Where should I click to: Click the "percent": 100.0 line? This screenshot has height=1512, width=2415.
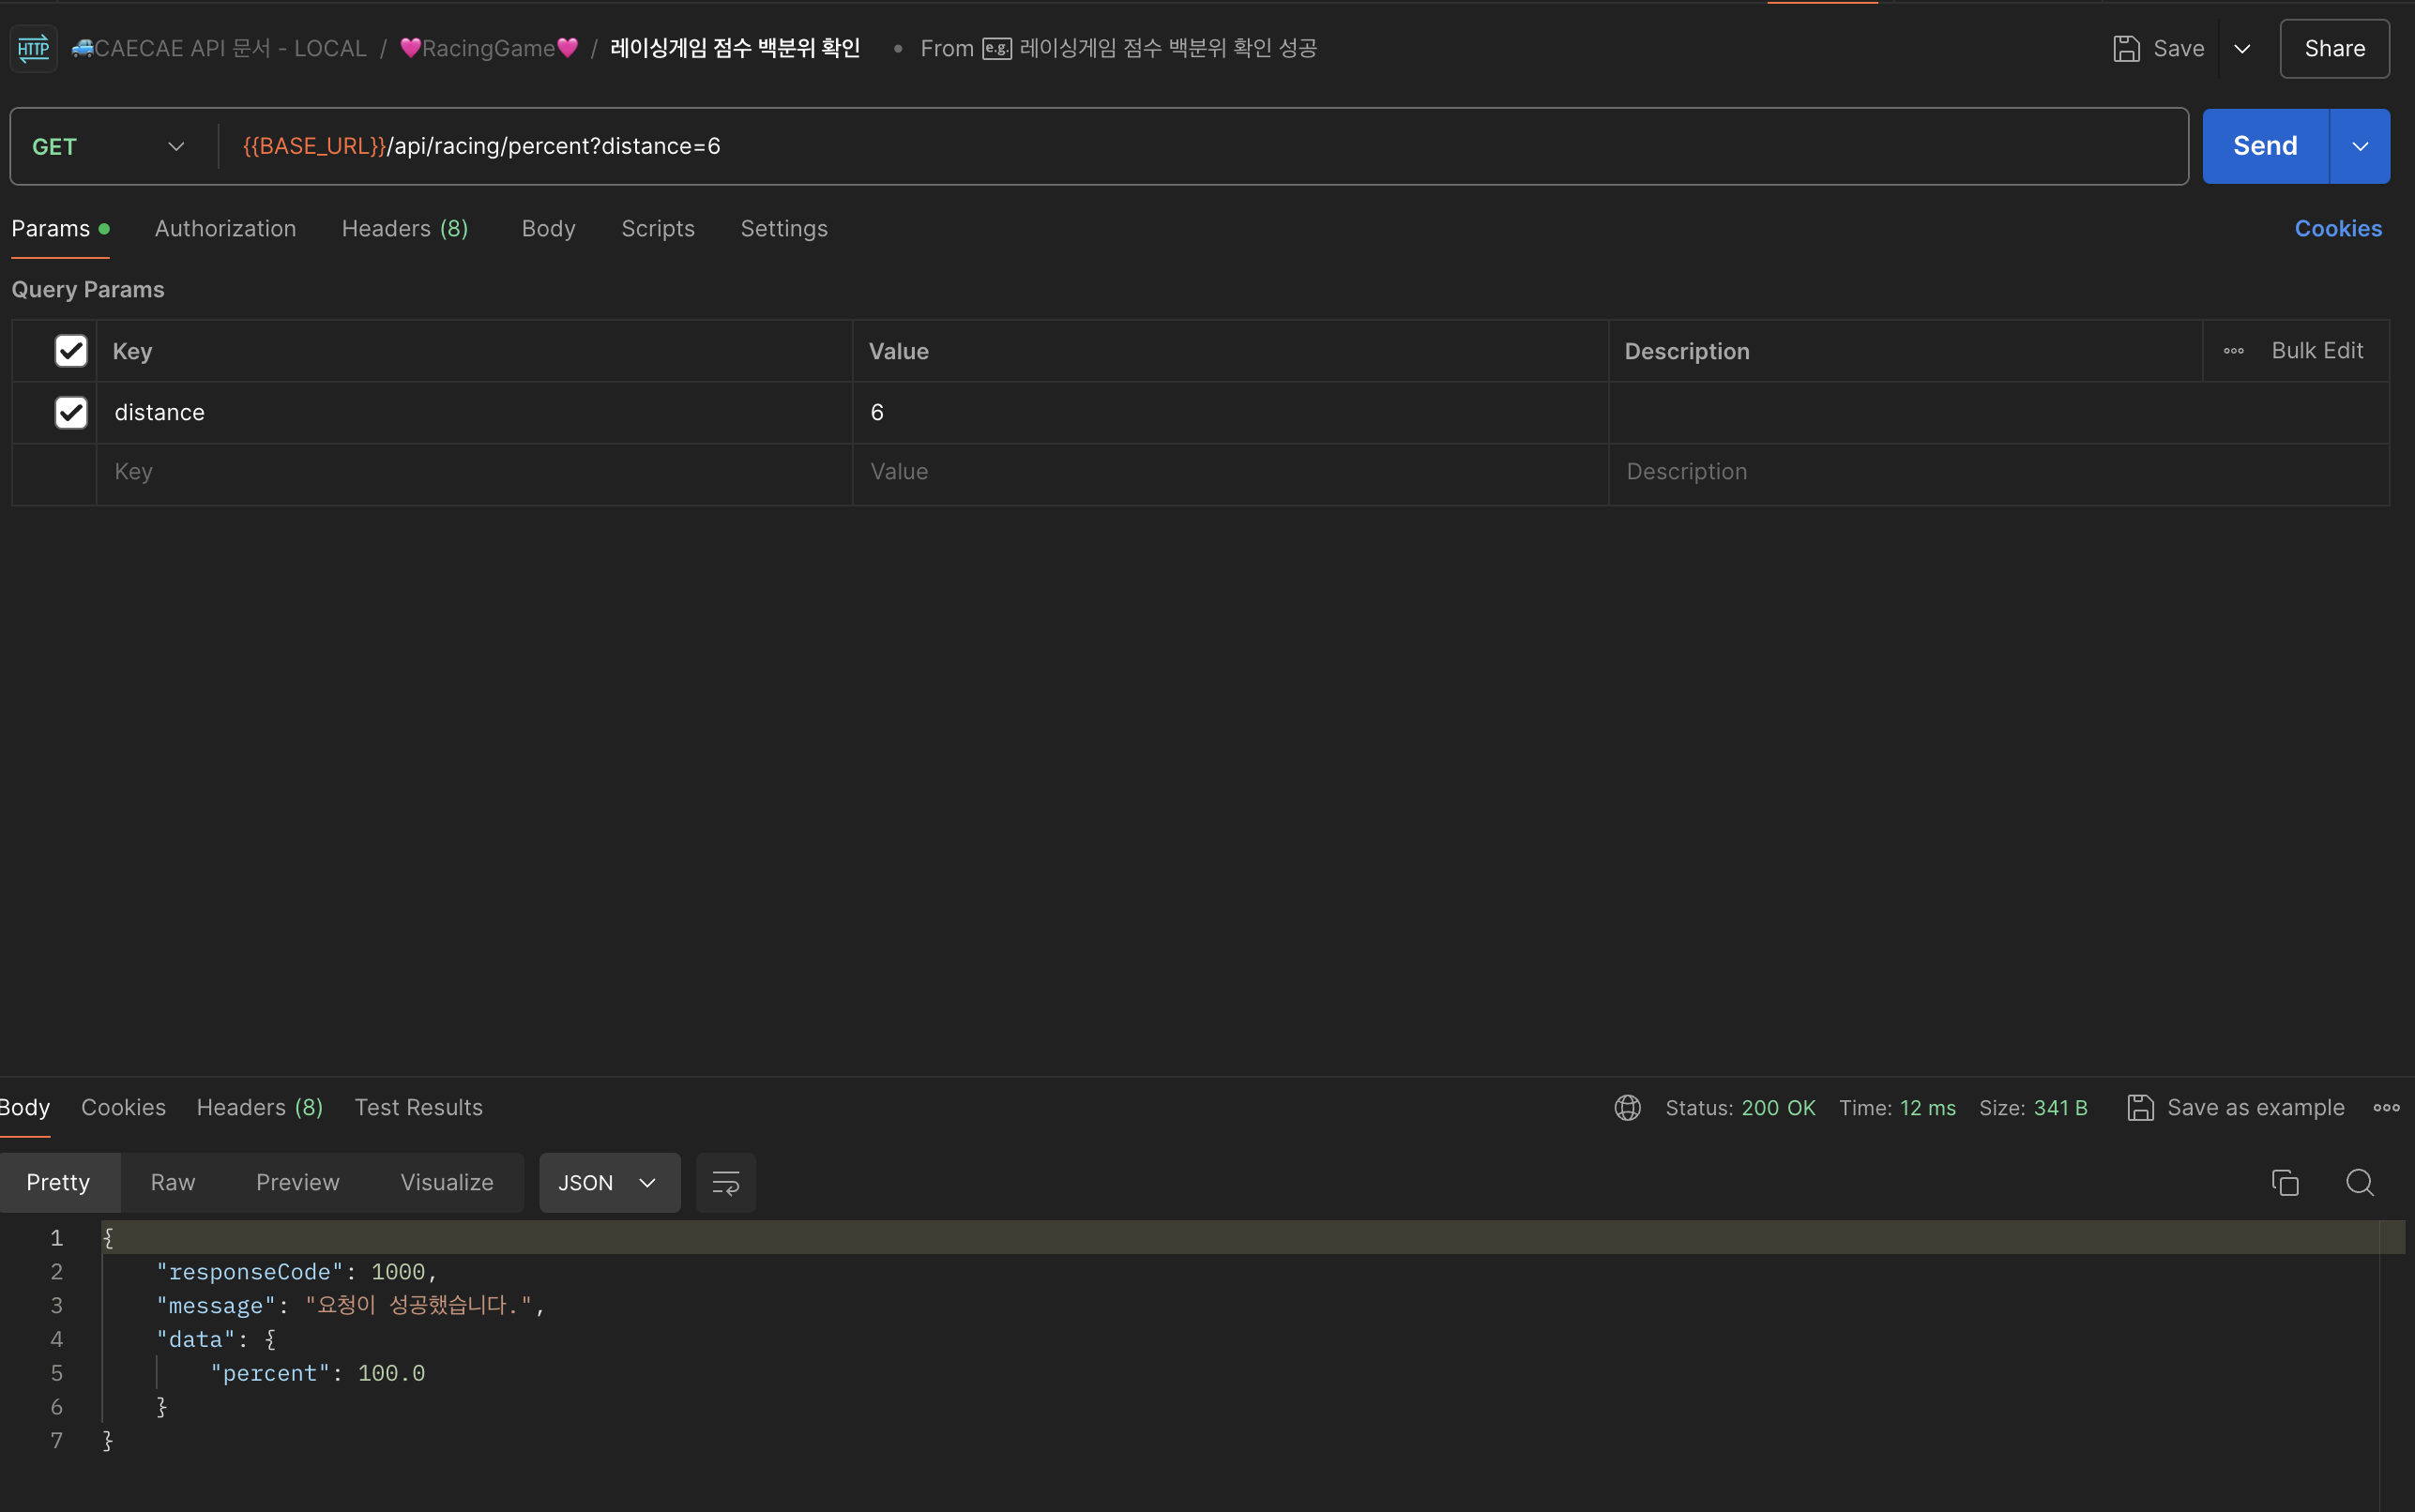point(317,1373)
